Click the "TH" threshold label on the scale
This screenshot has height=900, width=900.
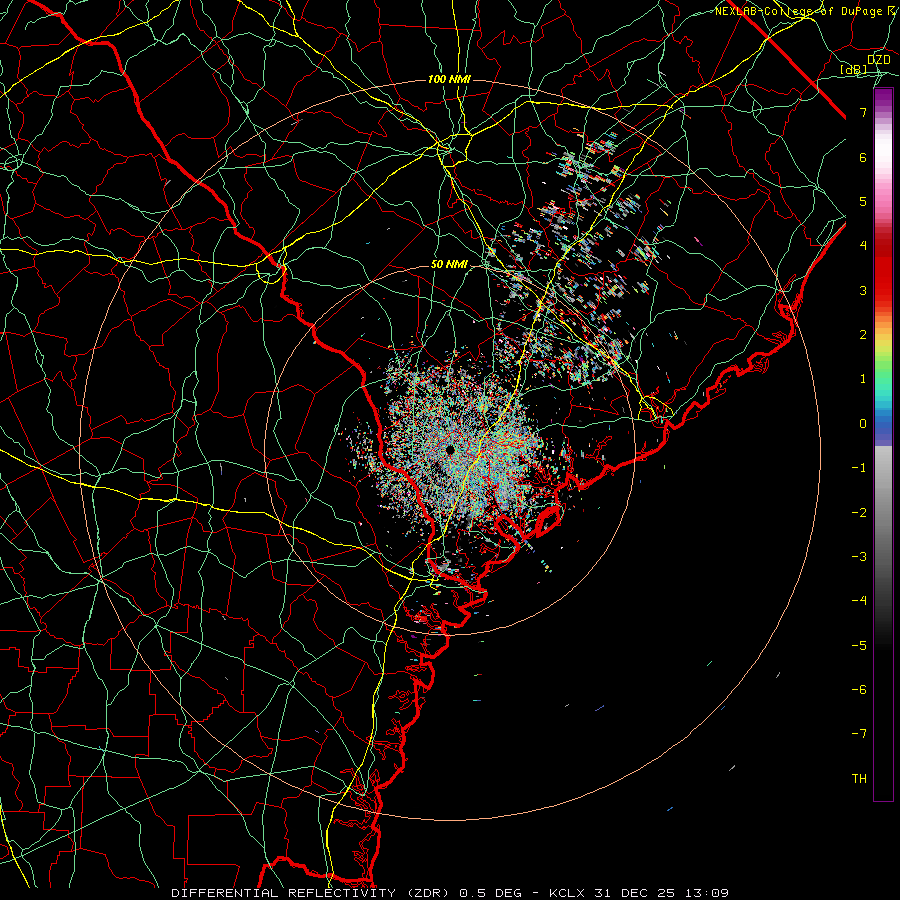[859, 779]
